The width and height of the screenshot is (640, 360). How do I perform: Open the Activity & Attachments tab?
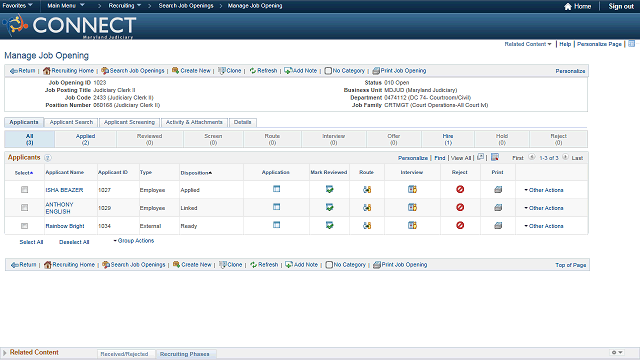194,122
